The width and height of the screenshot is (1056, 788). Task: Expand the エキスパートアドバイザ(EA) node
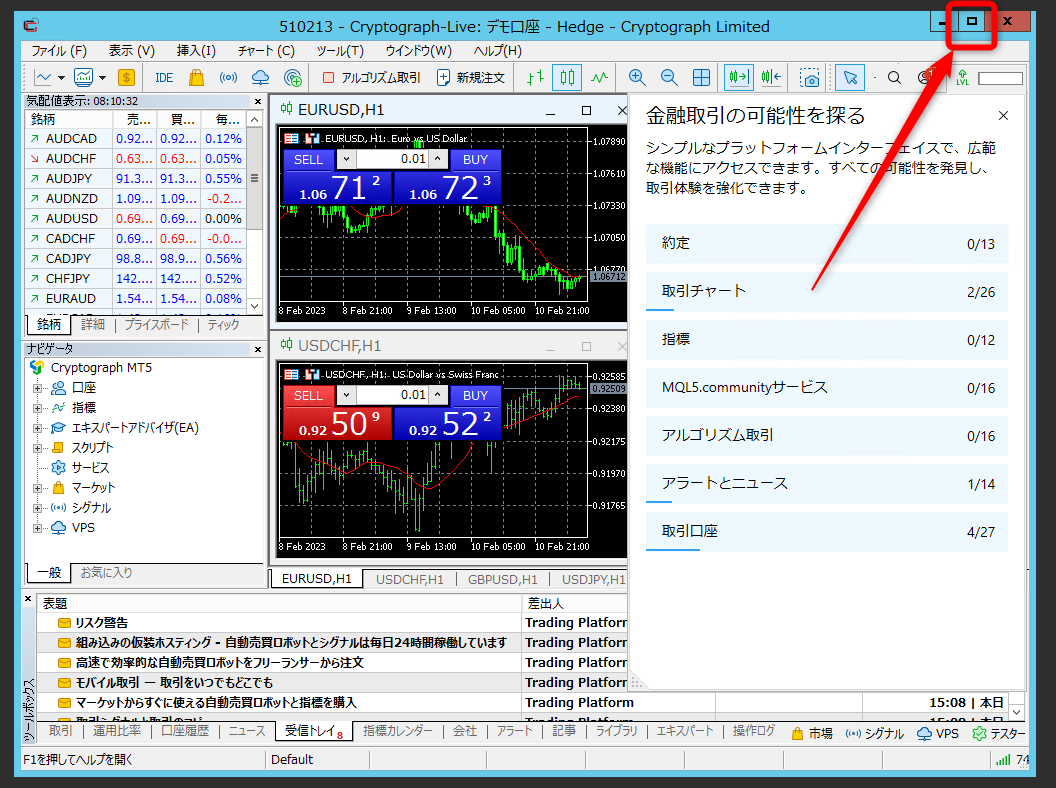tap(38, 428)
